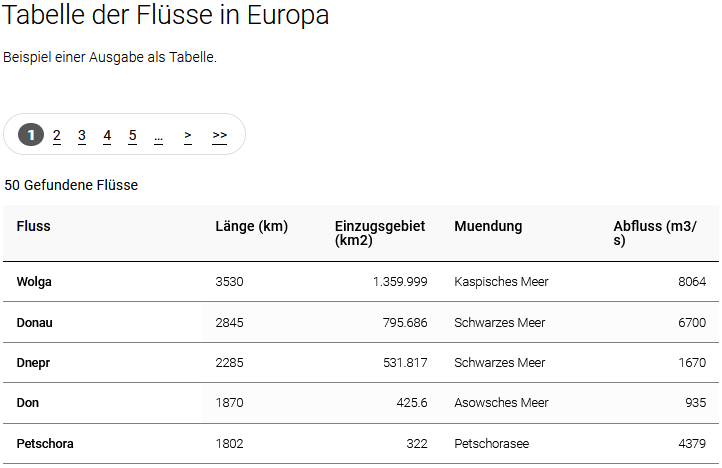This screenshot has height=468, width=722.
Task: Click the Abfluss (m3/s) header
Action: coord(655,233)
